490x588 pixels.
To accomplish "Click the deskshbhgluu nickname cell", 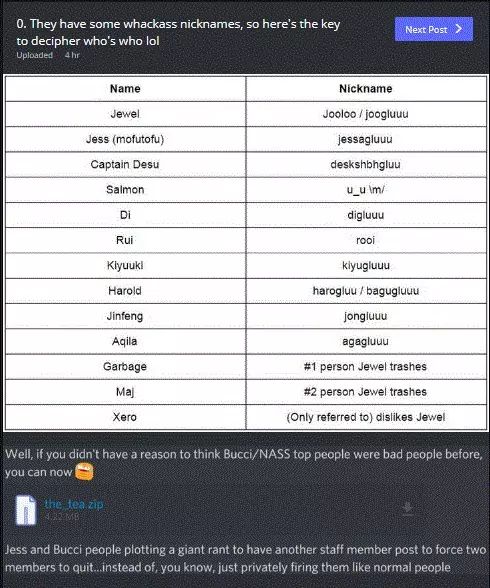I will point(366,164).
